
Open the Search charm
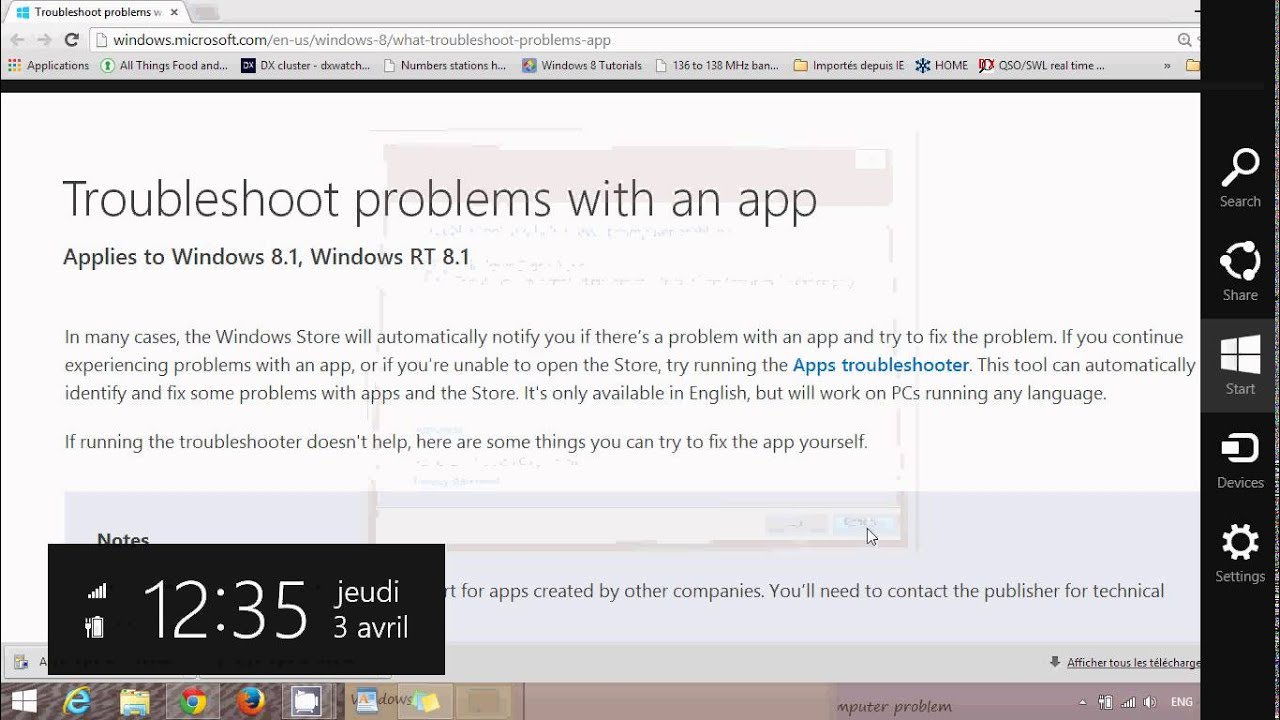(x=1240, y=179)
